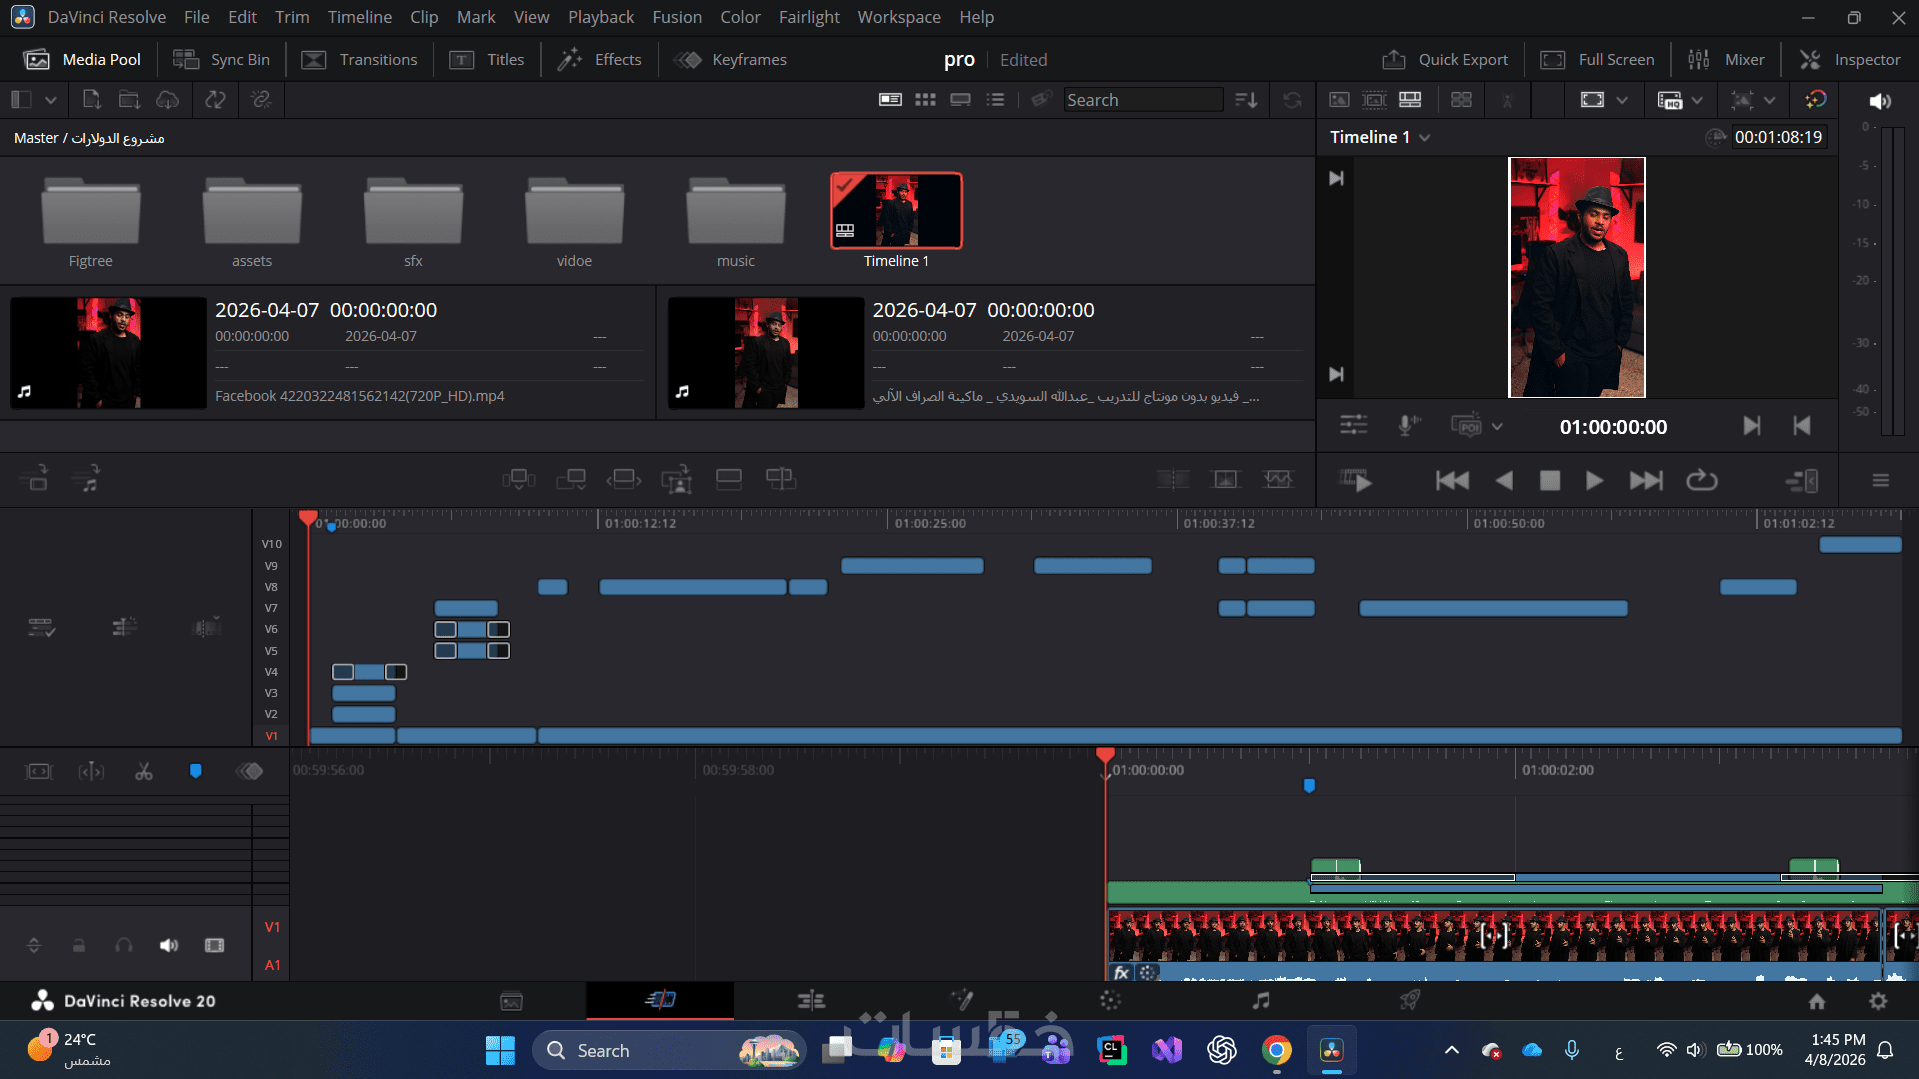Open the Transitions panel
The height and width of the screenshot is (1079, 1919).
[359, 60]
